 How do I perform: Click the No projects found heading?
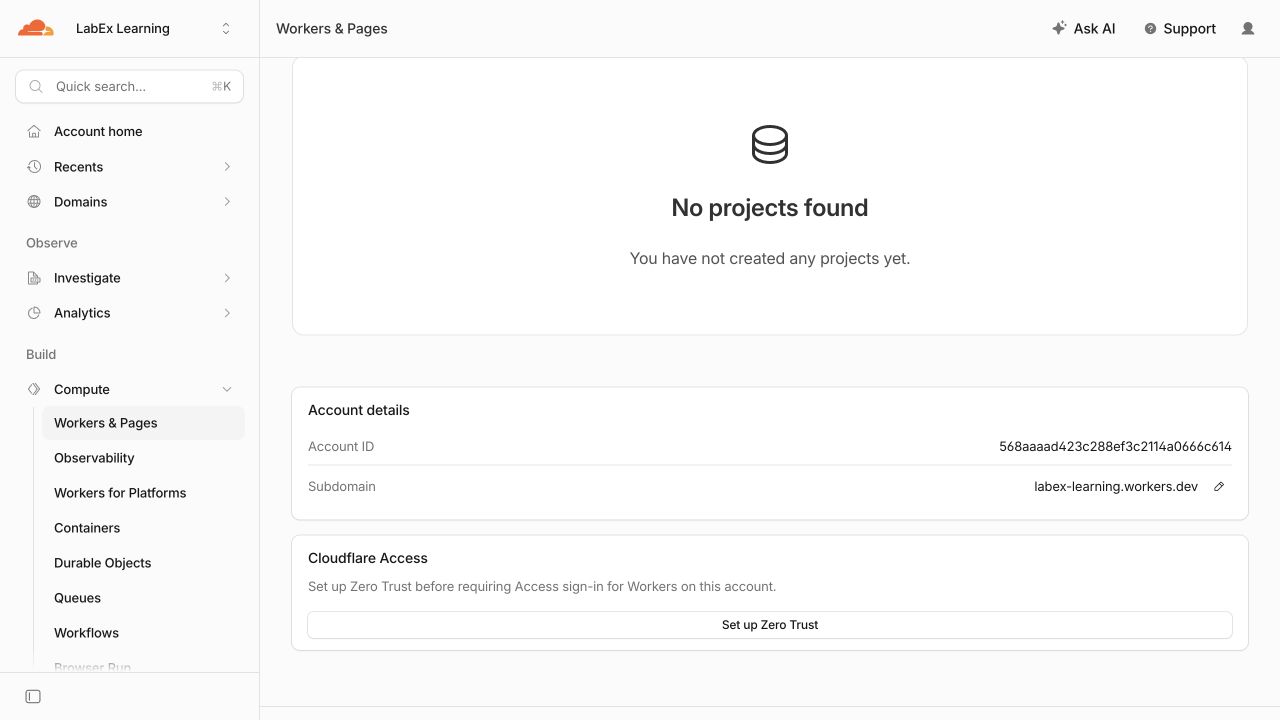(770, 208)
